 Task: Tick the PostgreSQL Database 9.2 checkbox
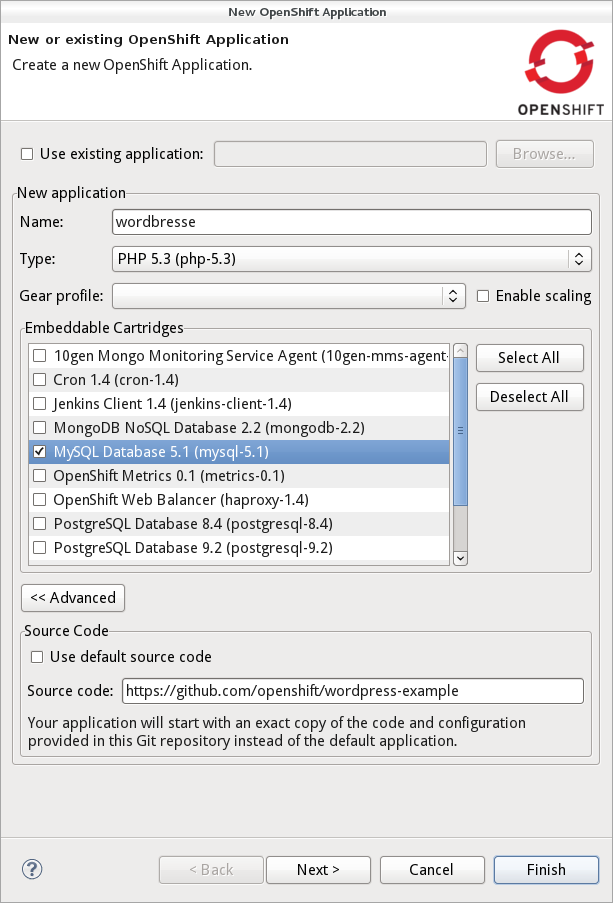tap(39, 548)
